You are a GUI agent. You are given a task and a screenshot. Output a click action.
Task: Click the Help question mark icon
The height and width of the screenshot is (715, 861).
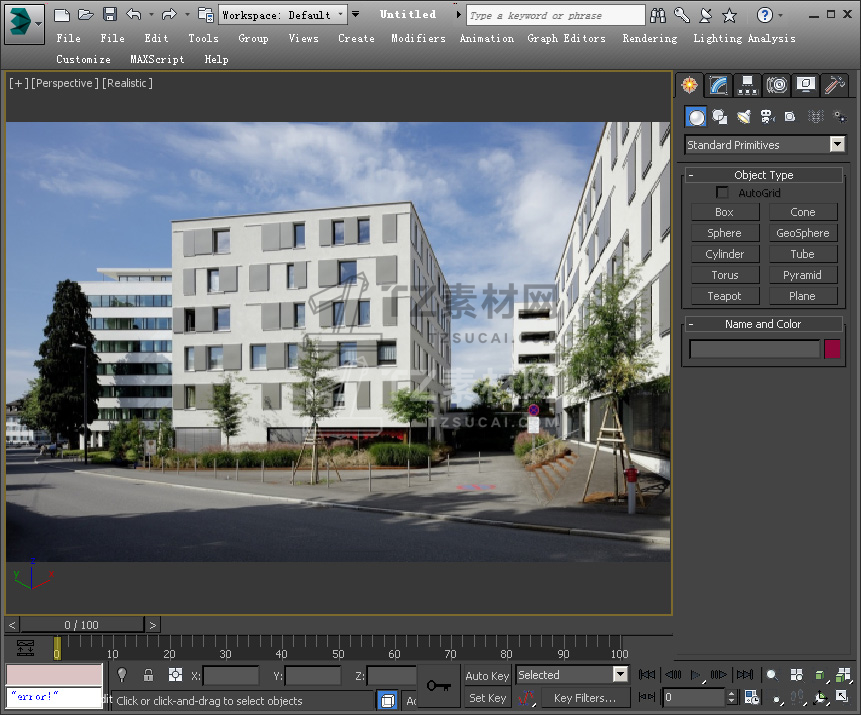764,15
